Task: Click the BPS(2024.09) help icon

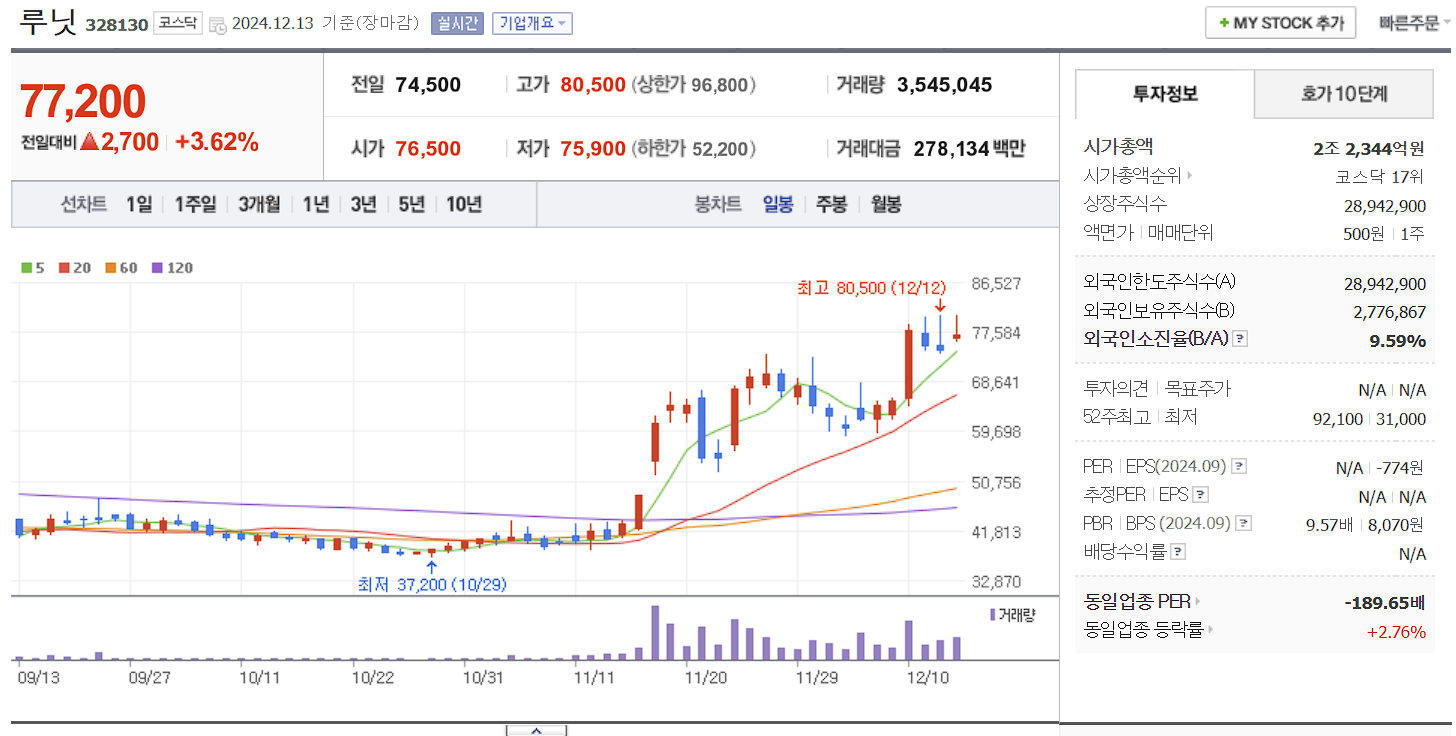Action: tap(1242, 524)
